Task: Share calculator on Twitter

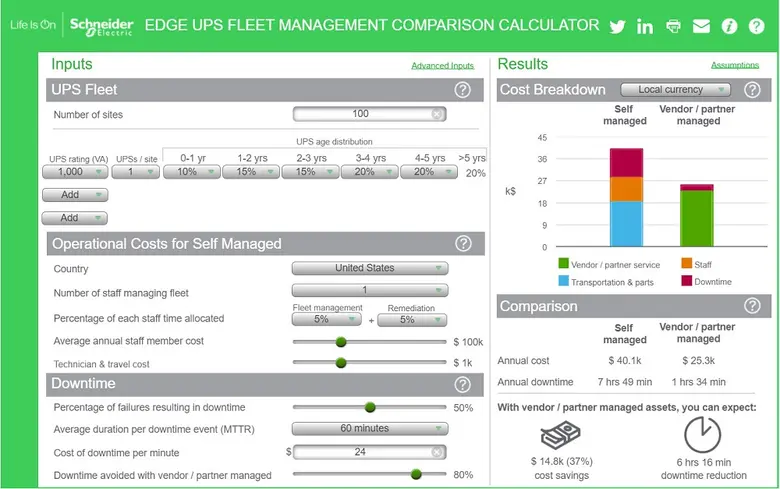Action: (x=617, y=26)
